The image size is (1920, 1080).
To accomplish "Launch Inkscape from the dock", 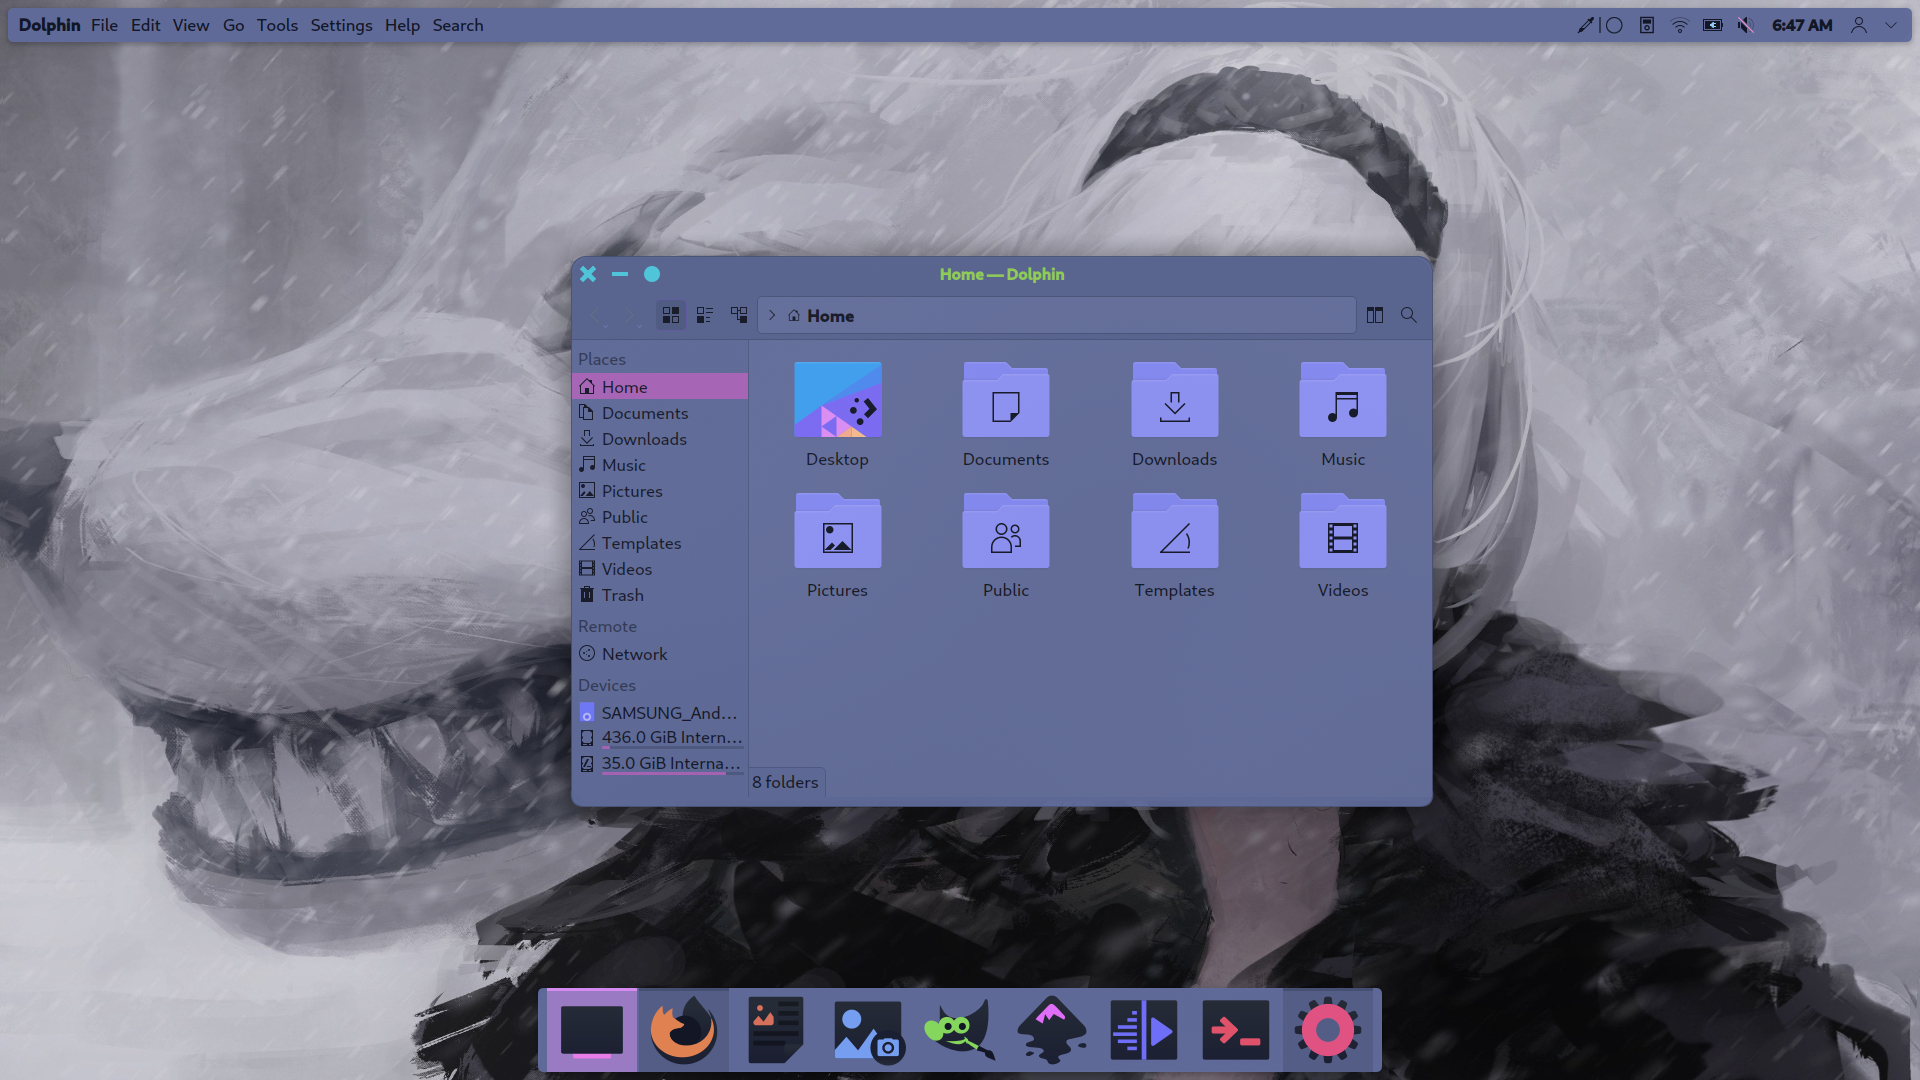I will pyautogui.click(x=1052, y=1030).
